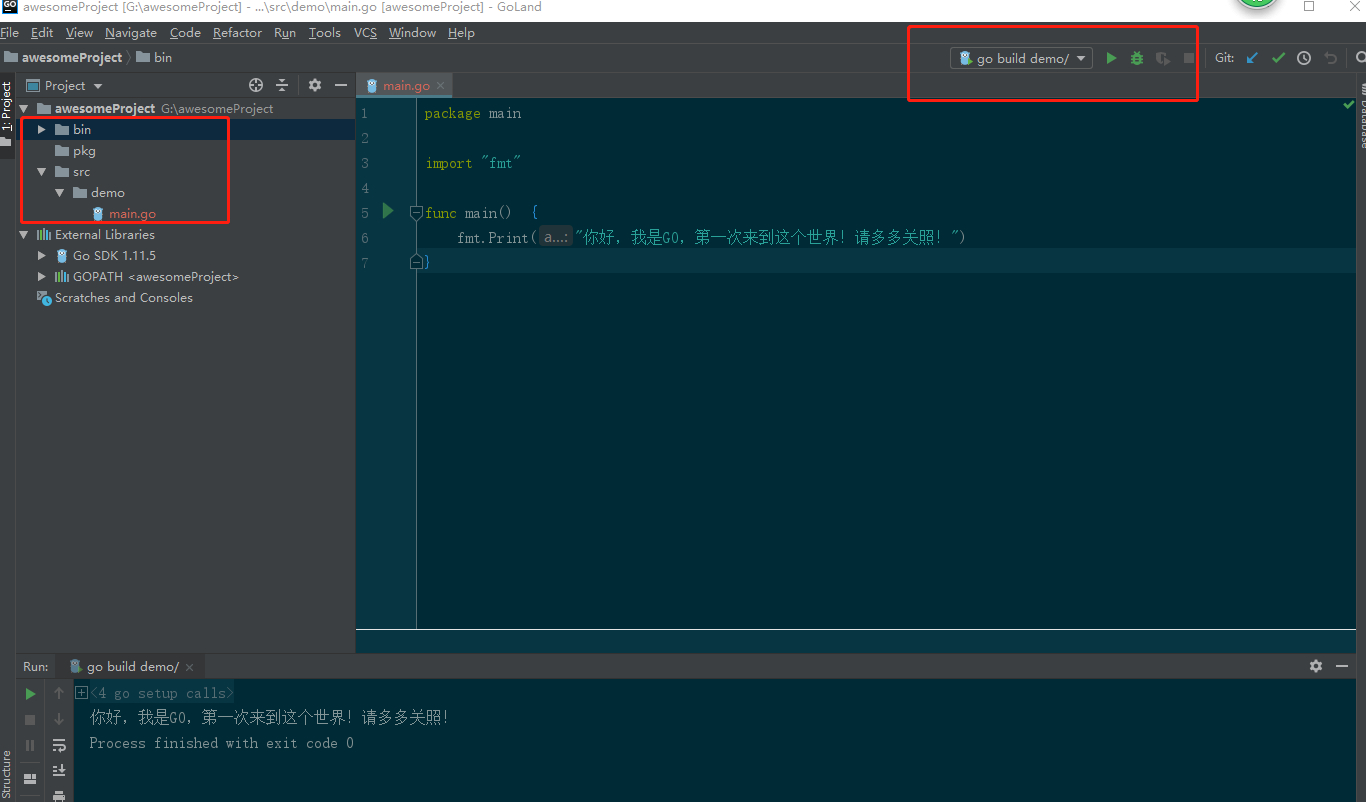The image size is (1366, 802).
Task: Enable scroll to end in the Run console
Action: pos(59,770)
